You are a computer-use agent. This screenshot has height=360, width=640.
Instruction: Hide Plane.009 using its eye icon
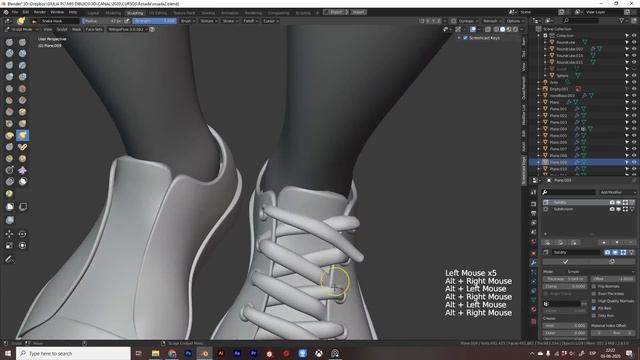tap(634, 162)
